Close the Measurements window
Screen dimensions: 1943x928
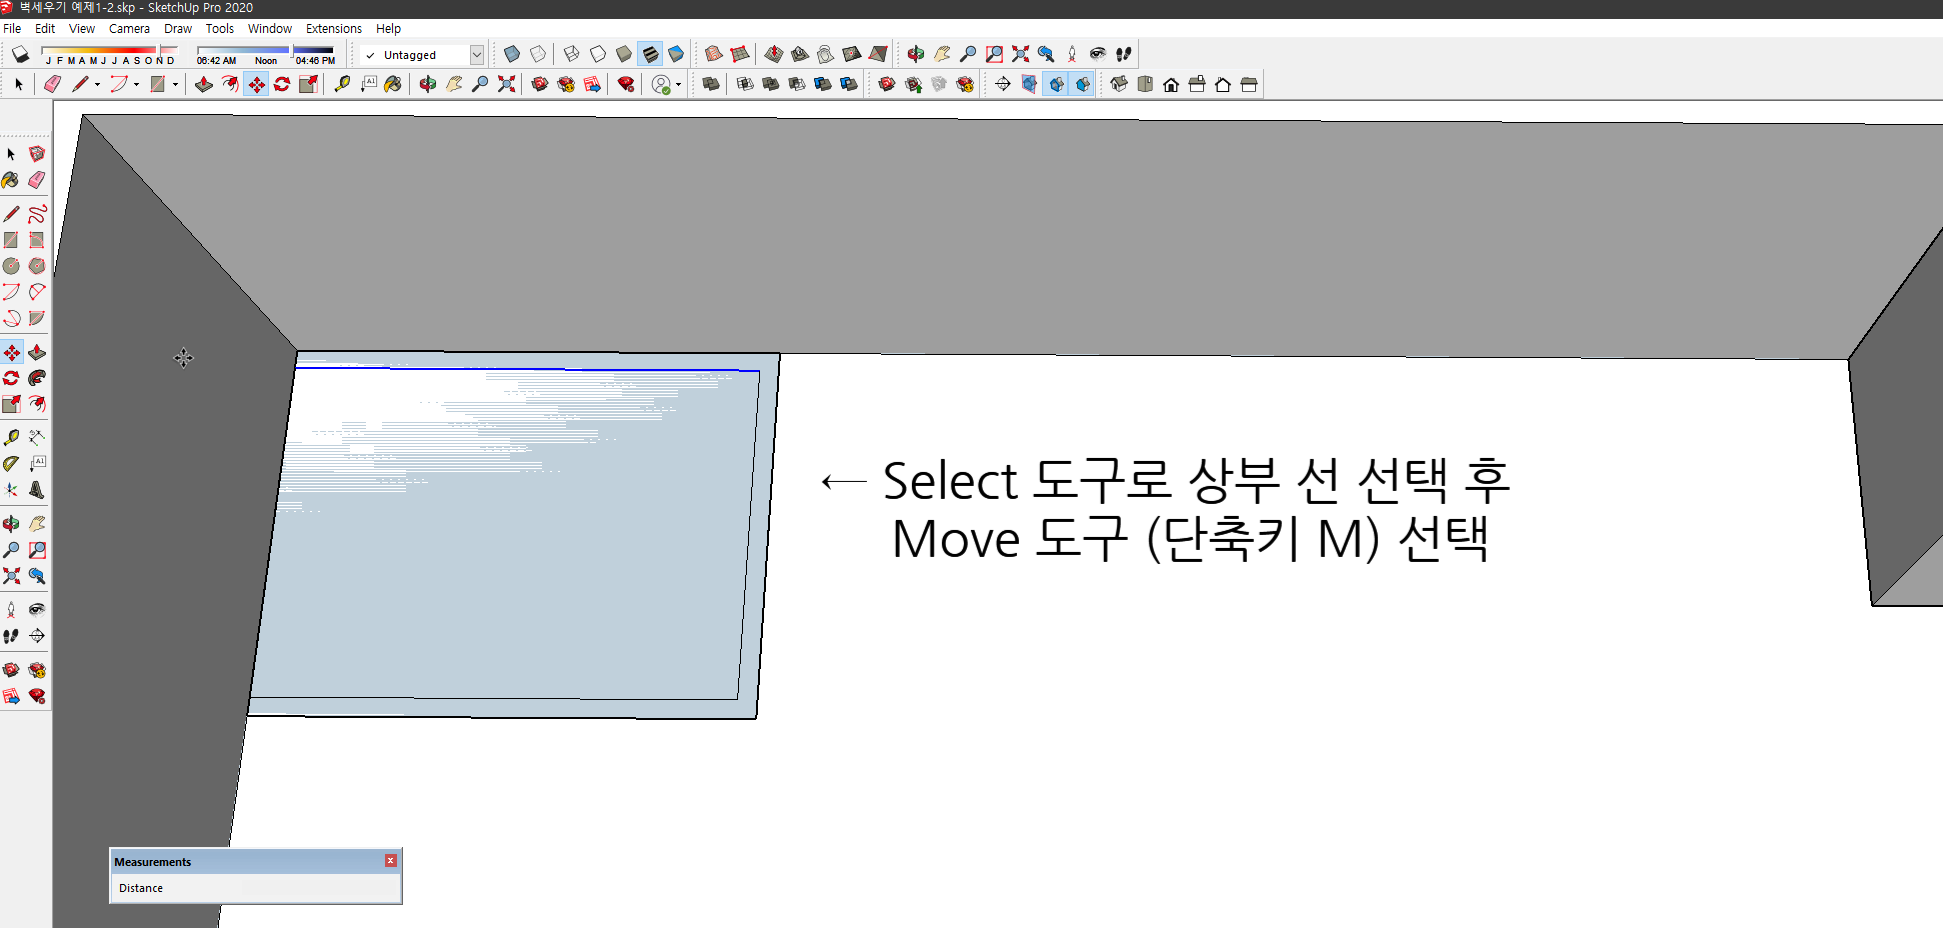coord(390,860)
